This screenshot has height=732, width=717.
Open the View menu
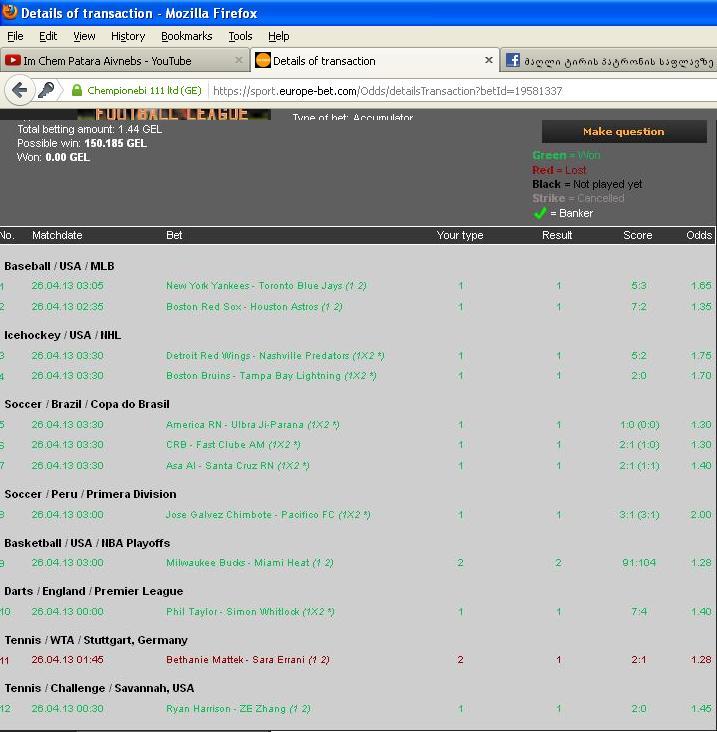(84, 36)
